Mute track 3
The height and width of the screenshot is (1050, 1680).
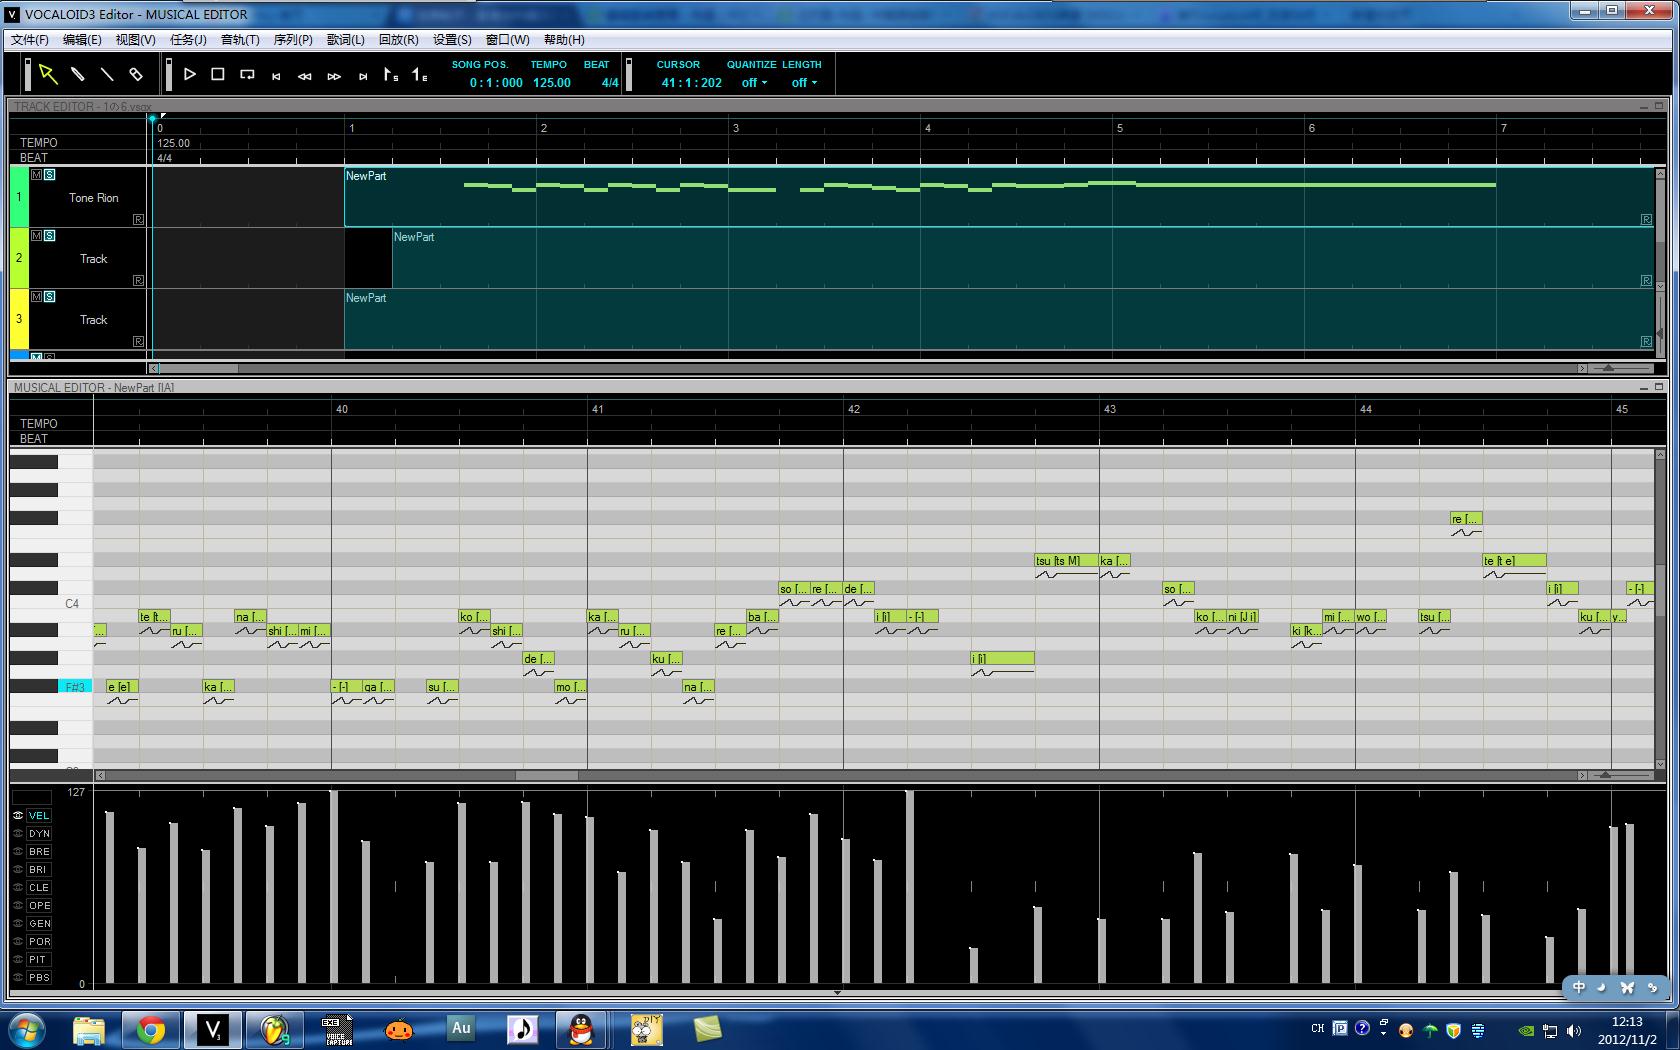click(37, 296)
